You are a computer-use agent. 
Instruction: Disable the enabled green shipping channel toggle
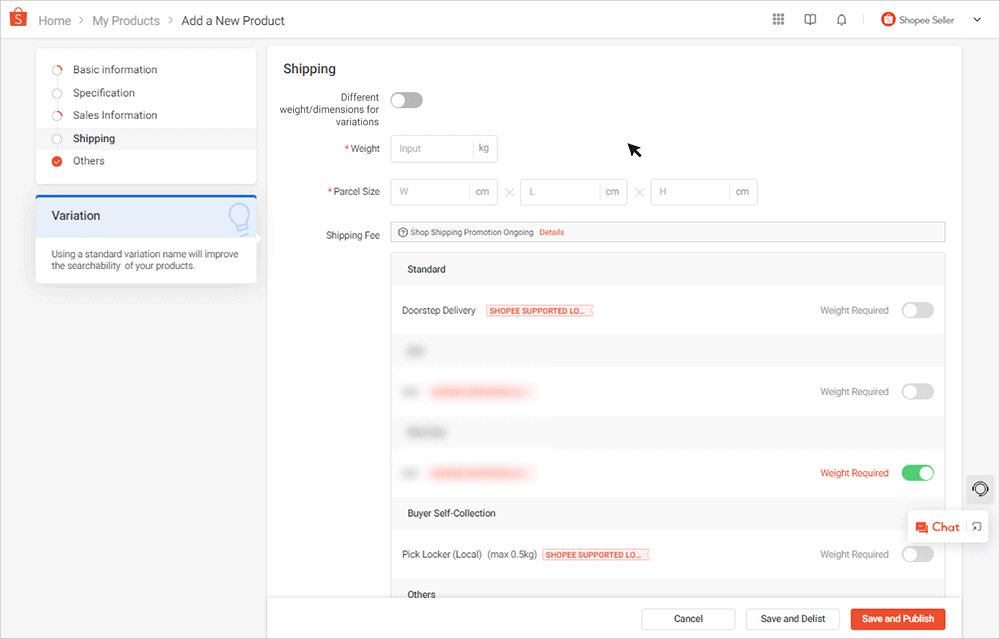[918, 472]
